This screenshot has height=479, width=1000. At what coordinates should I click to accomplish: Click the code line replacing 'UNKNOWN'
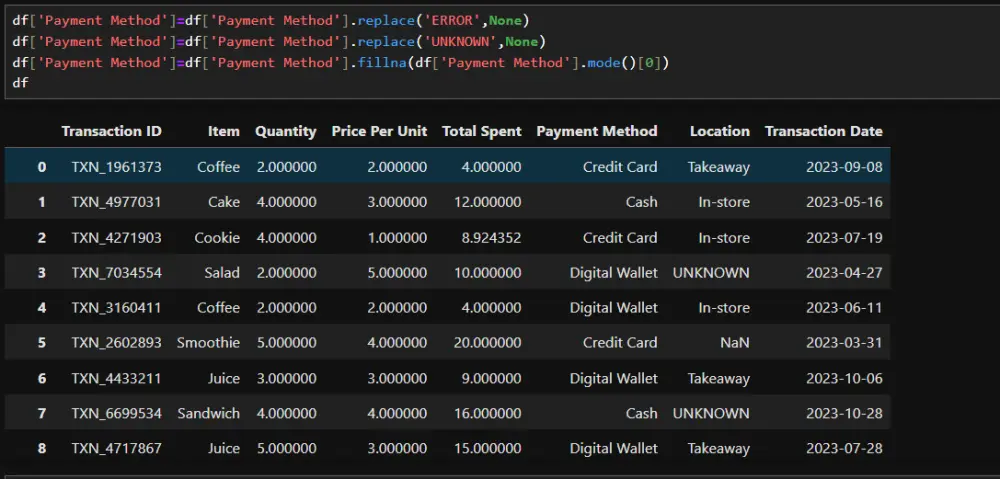coord(279,41)
